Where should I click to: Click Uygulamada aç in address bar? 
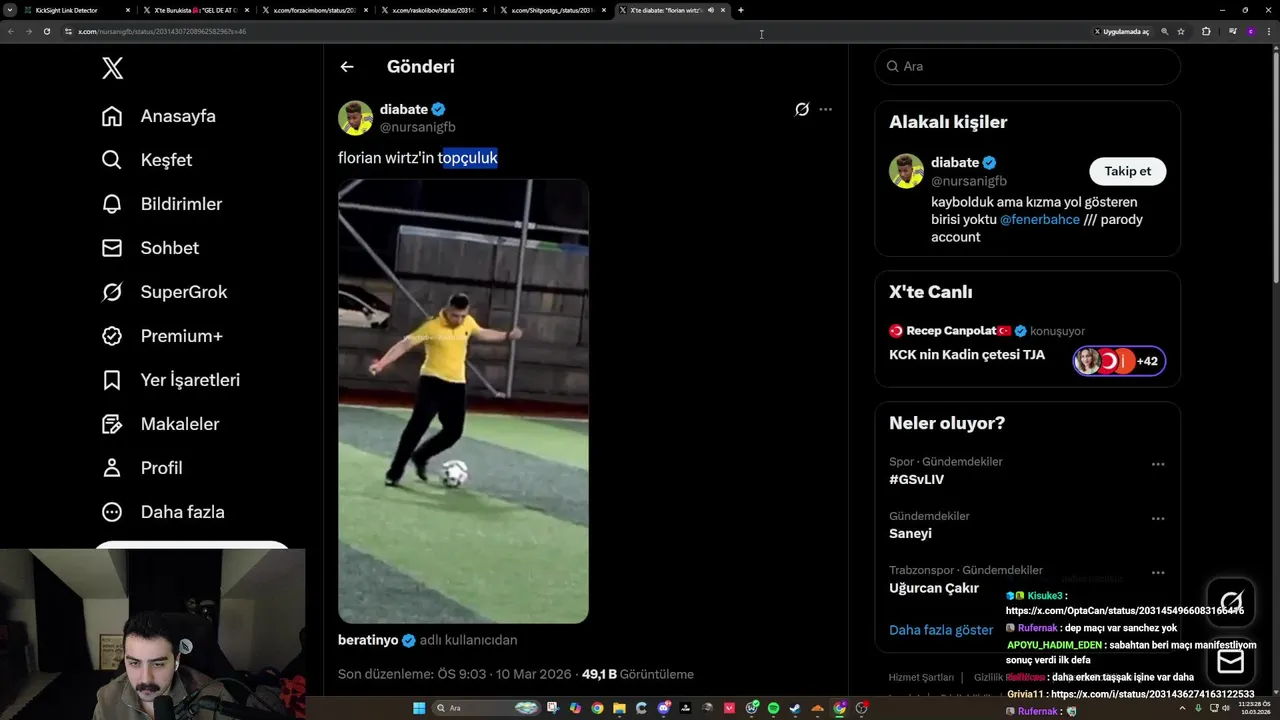(x=1121, y=31)
